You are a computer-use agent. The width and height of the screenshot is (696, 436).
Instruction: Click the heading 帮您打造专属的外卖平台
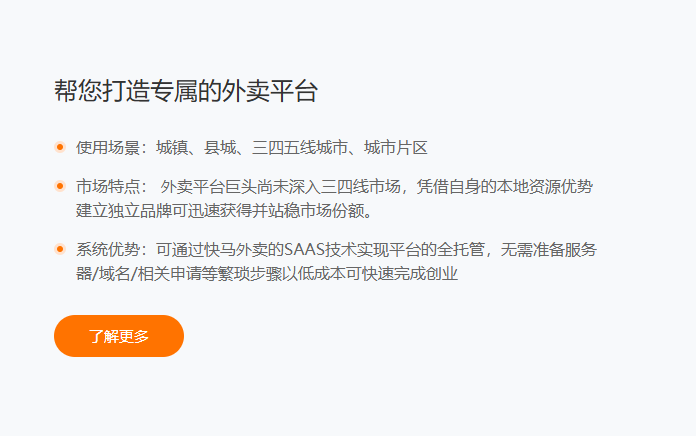coord(186,91)
